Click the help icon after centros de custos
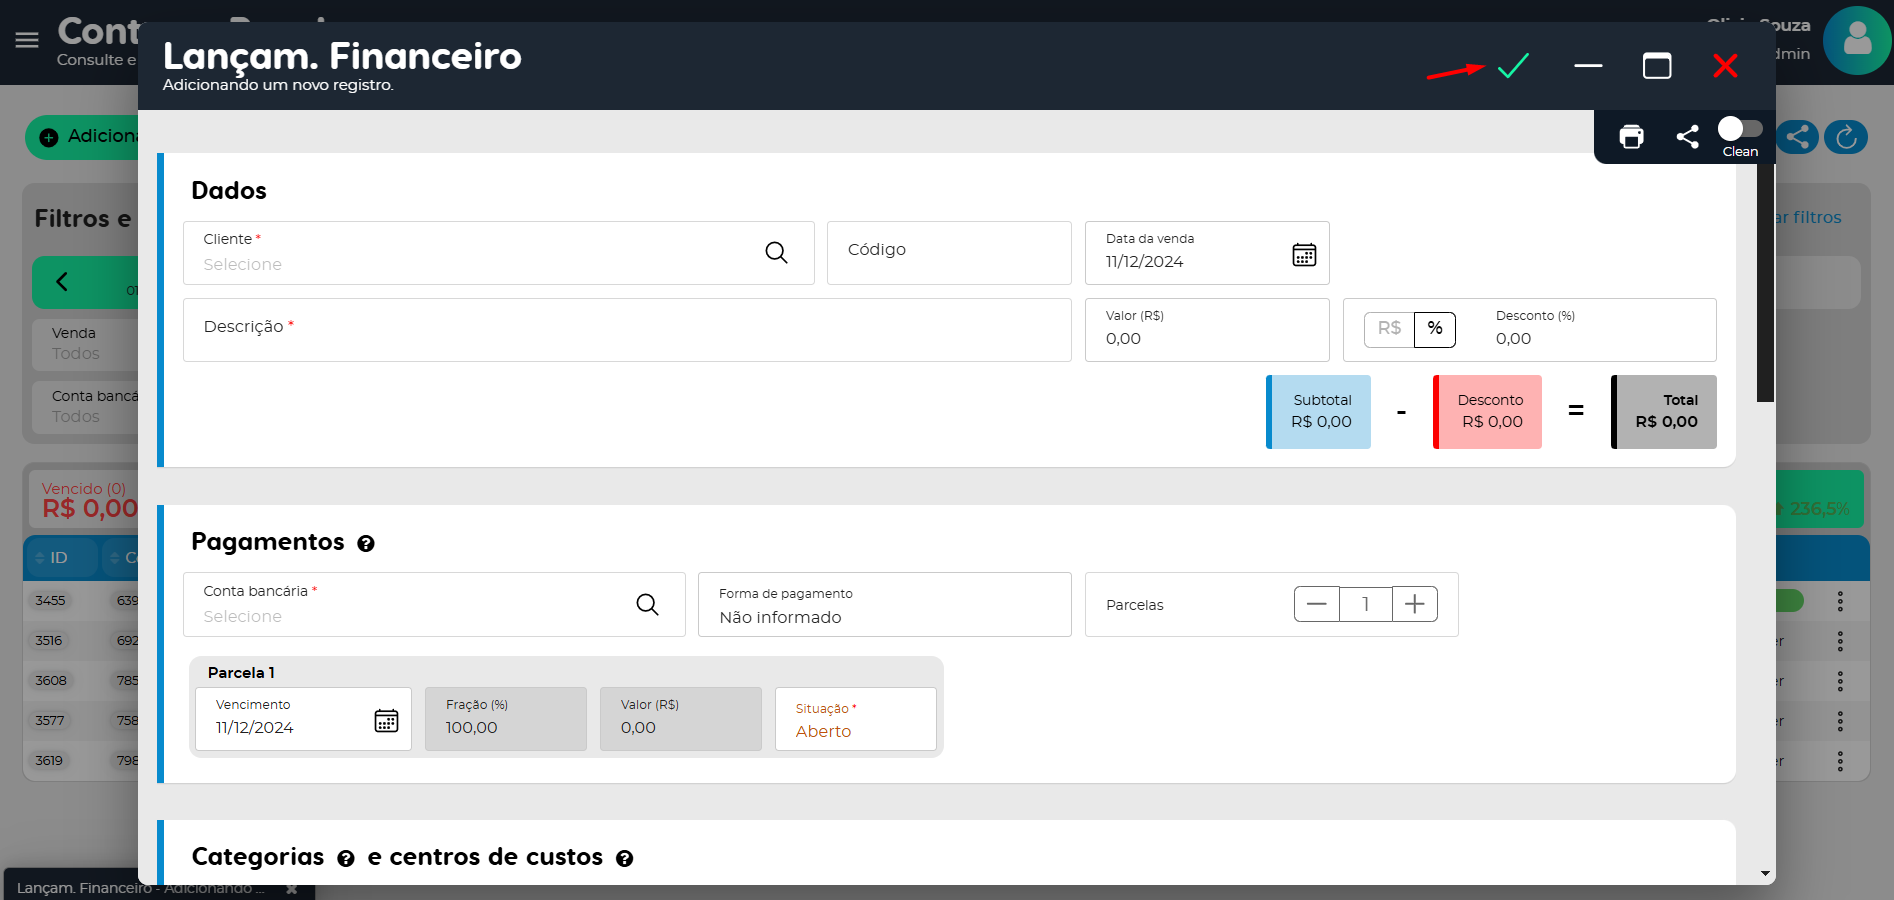The width and height of the screenshot is (1894, 900). 624,859
